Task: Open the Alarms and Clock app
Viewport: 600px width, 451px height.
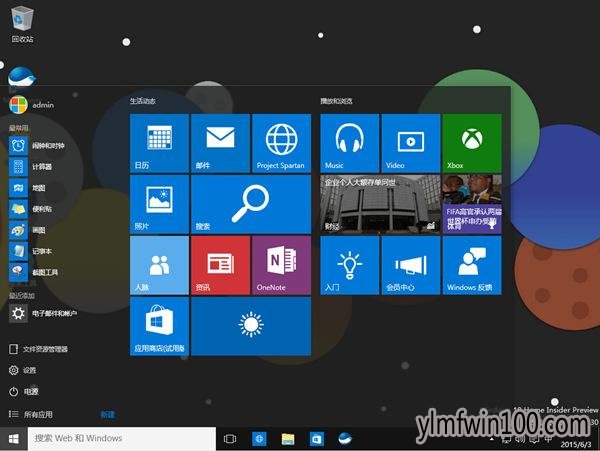Action: 37,145
